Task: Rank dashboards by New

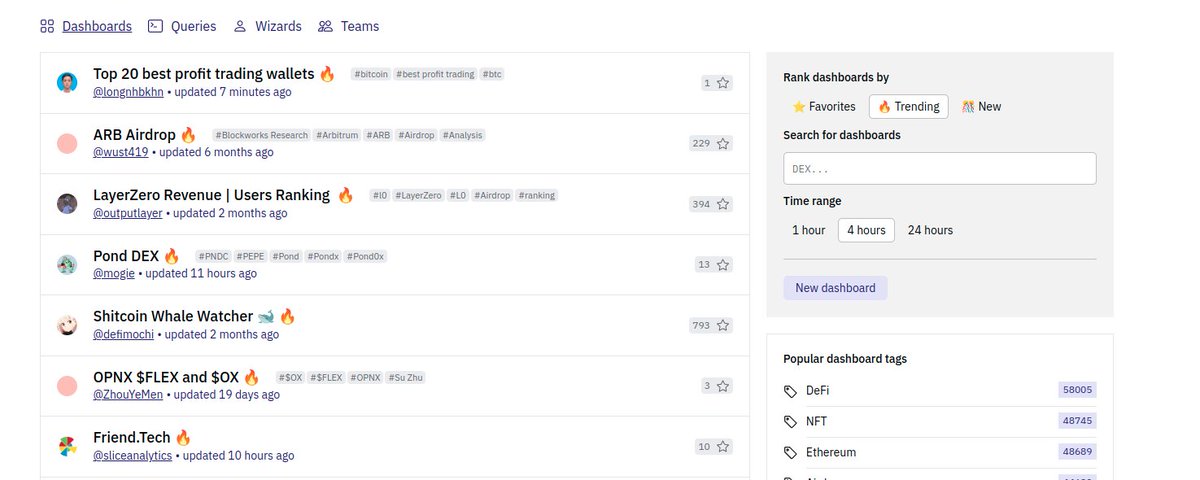Action: (x=981, y=106)
